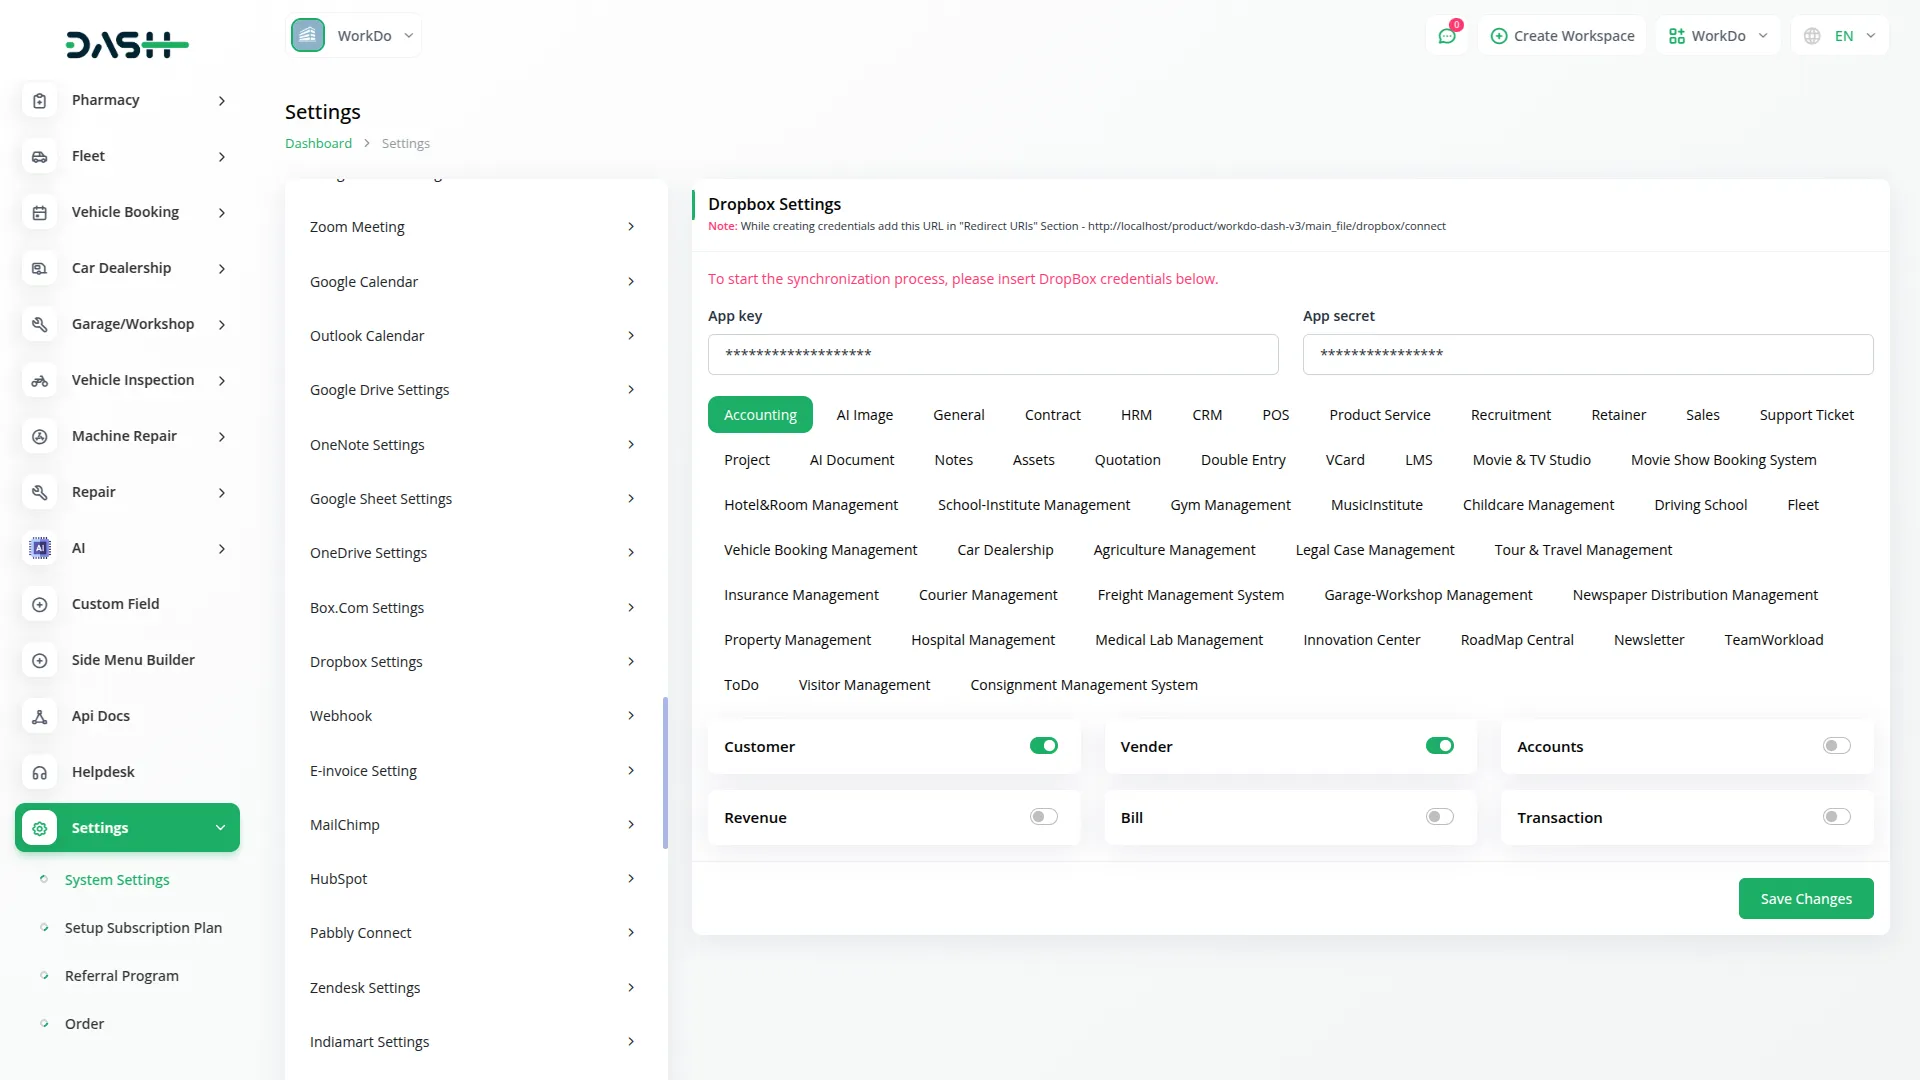Image resolution: width=1920 pixels, height=1080 pixels.
Task: Click the Machine Repair sidebar icon
Action: point(39,436)
